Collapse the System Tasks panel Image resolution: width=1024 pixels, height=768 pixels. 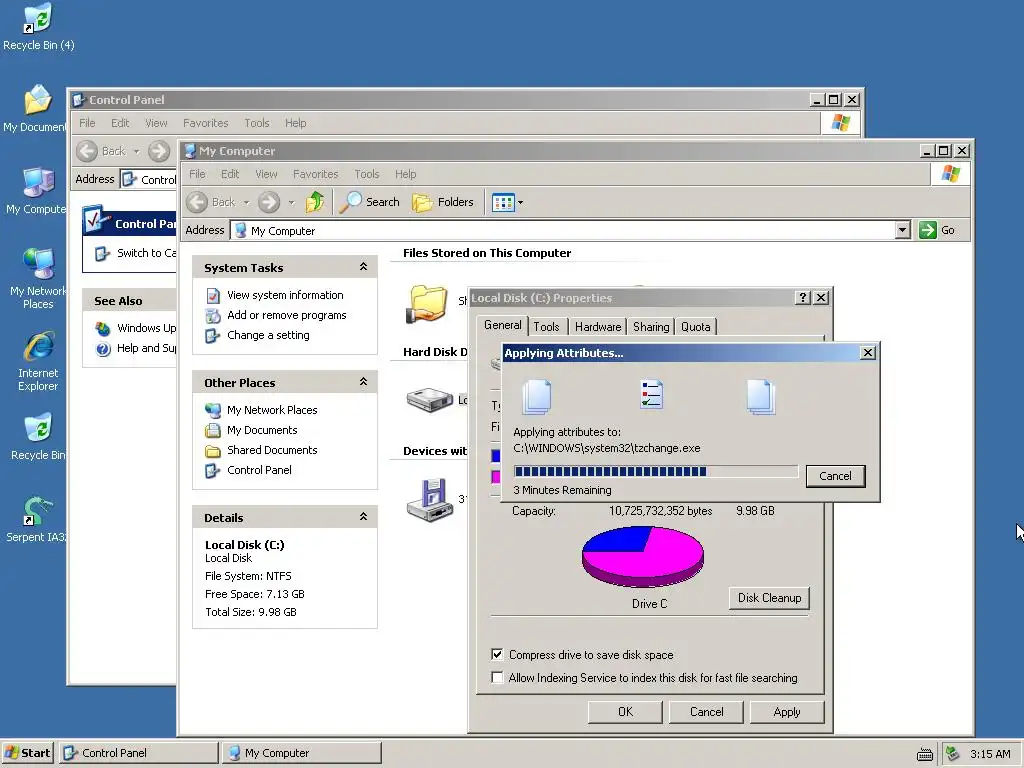point(363,267)
